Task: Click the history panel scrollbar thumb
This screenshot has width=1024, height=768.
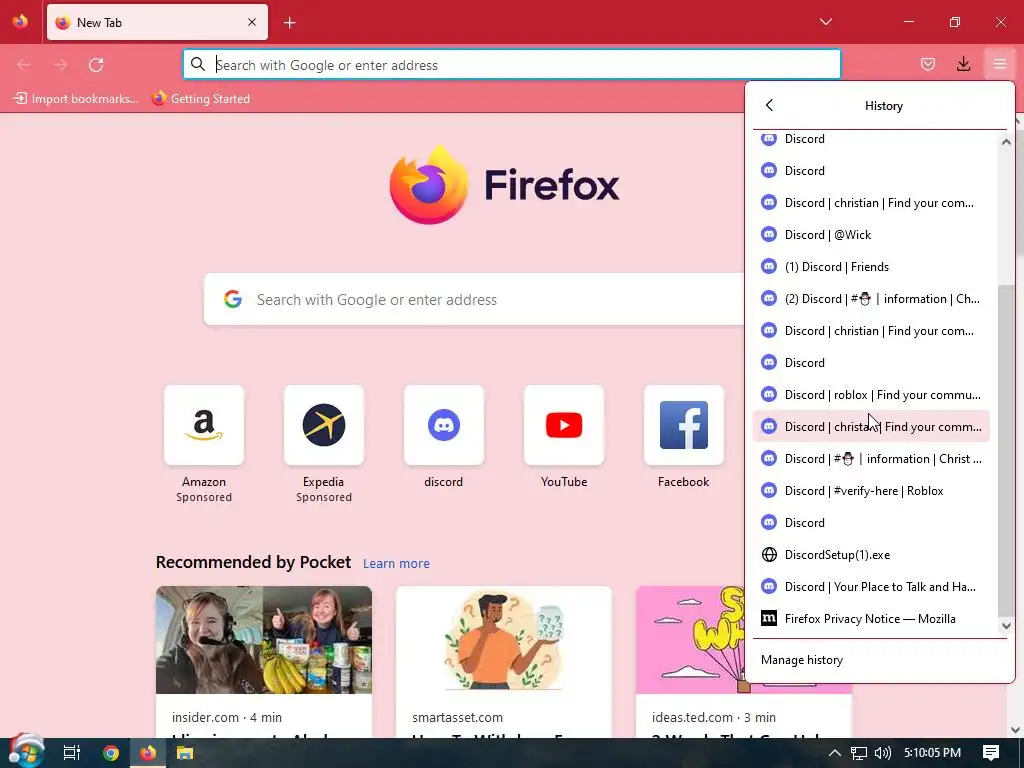Action: pos(1006,449)
